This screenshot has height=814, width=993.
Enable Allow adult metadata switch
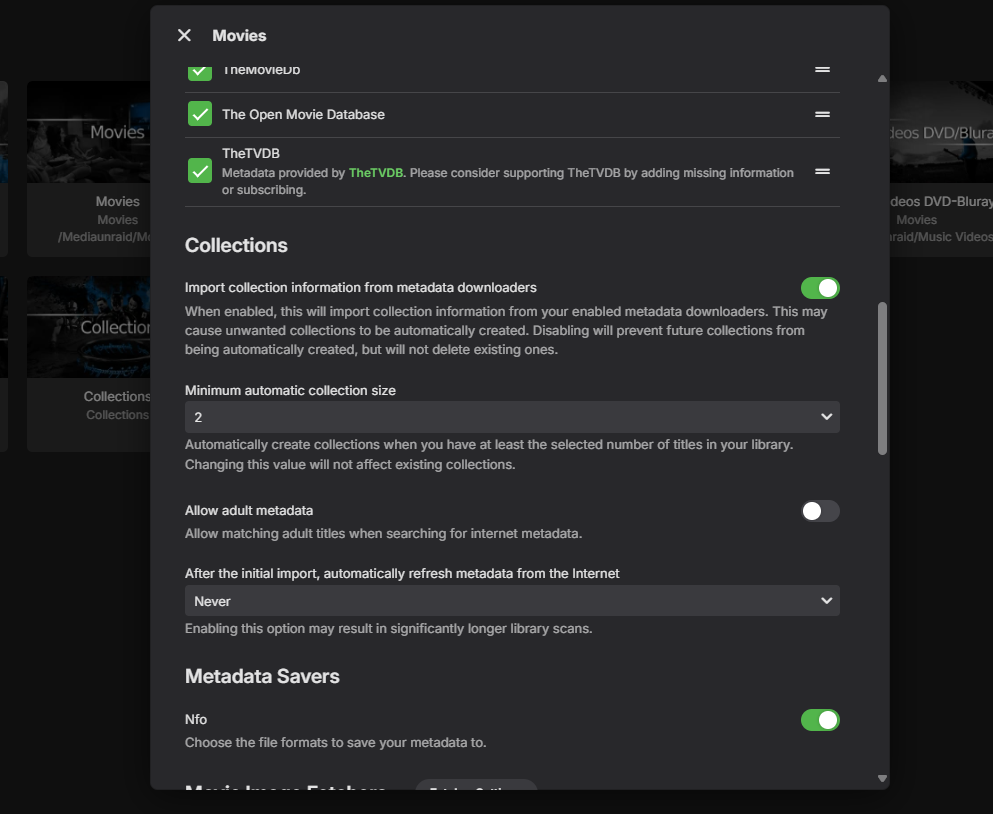(820, 511)
